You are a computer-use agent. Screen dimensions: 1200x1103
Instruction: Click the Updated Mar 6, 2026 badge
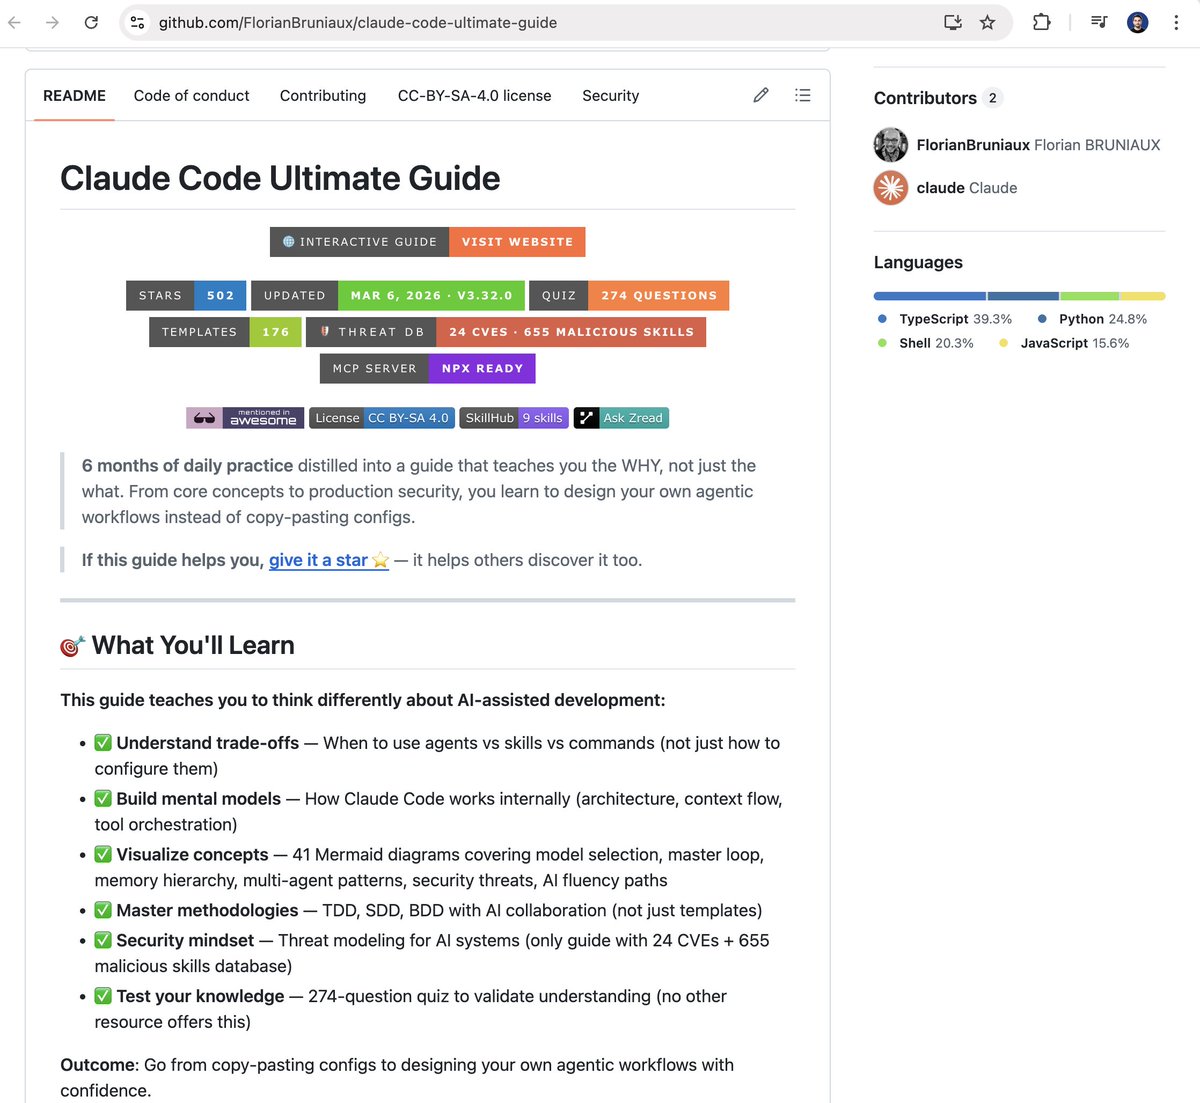(x=388, y=296)
